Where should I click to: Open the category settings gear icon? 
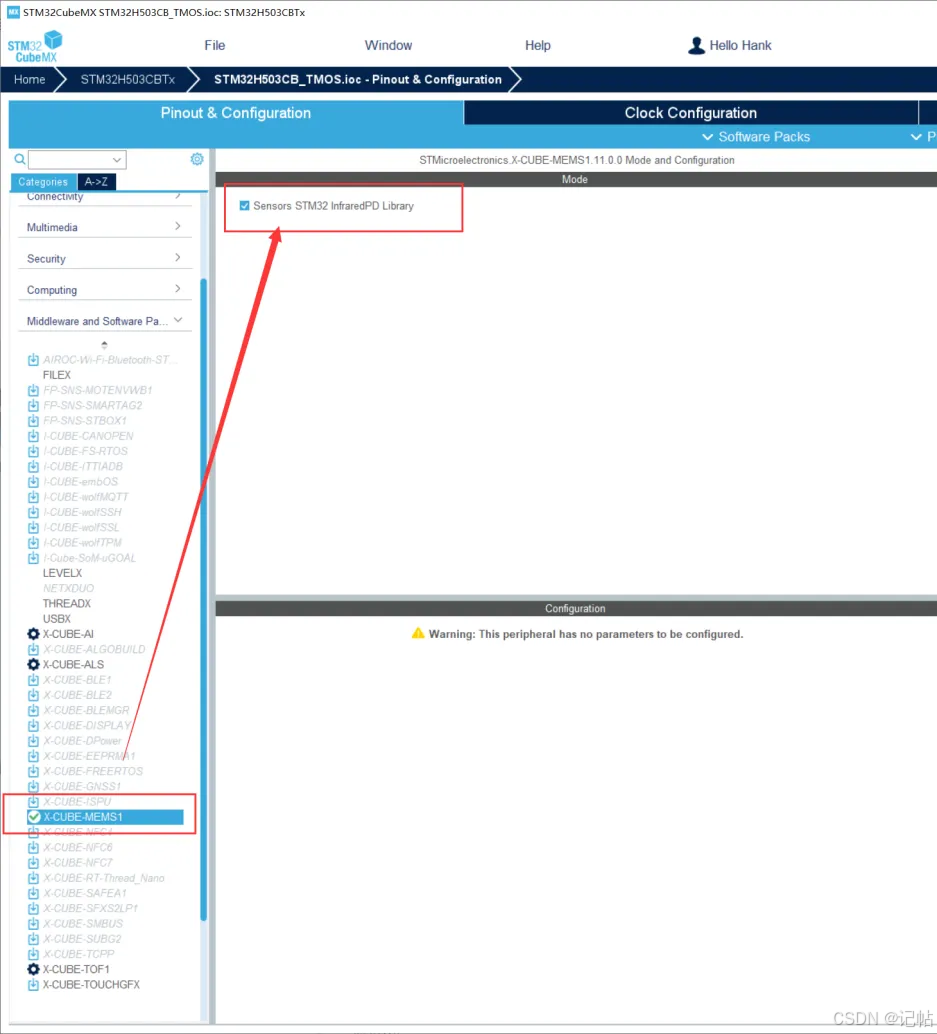pyautogui.click(x=196, y=159)
